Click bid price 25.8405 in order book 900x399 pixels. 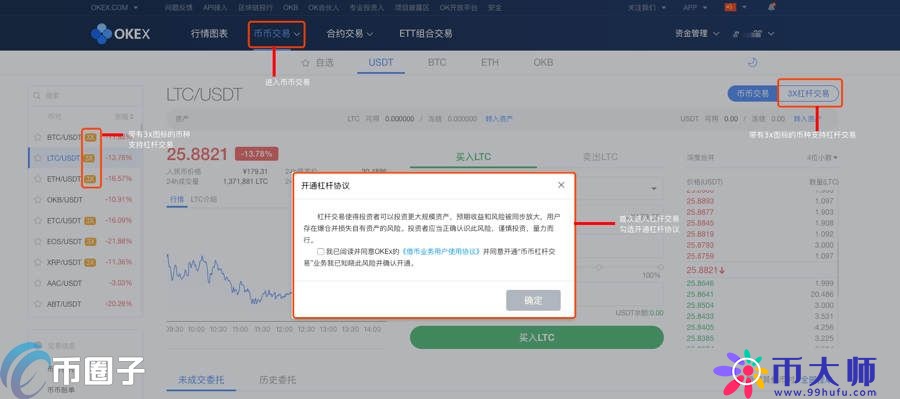(700, 327)
